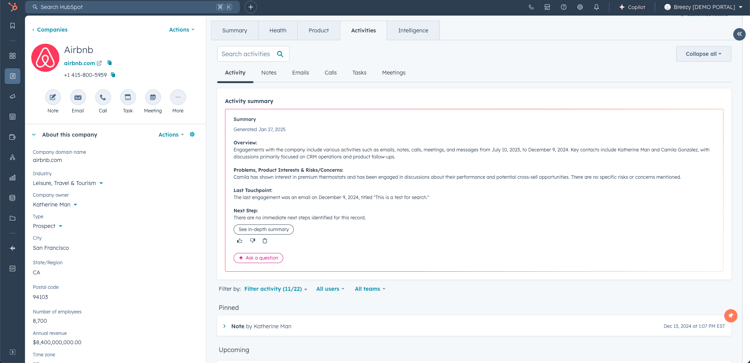Collapse the About this company section

point(33,135)
